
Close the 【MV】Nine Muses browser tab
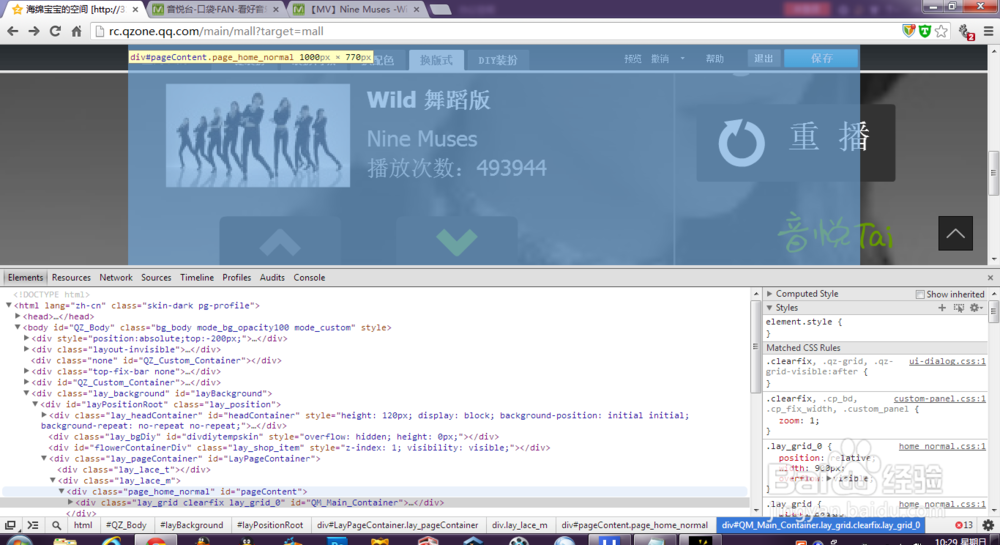[x=416, y=10]
